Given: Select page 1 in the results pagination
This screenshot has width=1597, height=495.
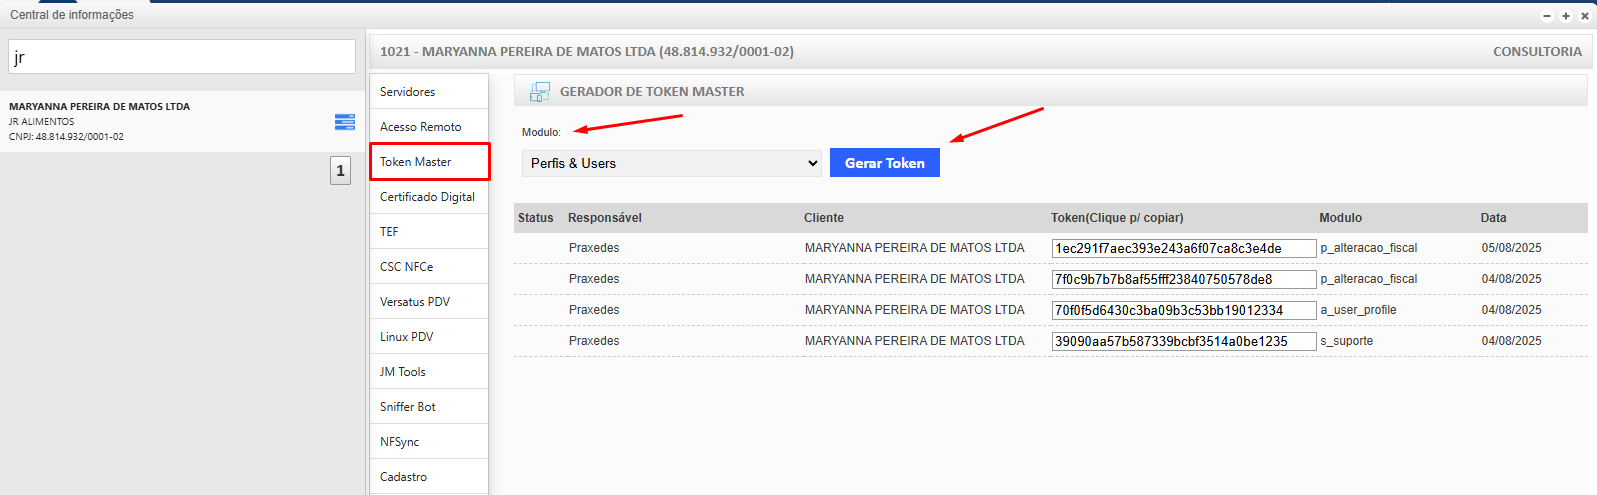Looking at the screenshot, I should click(x=340, y=171).
